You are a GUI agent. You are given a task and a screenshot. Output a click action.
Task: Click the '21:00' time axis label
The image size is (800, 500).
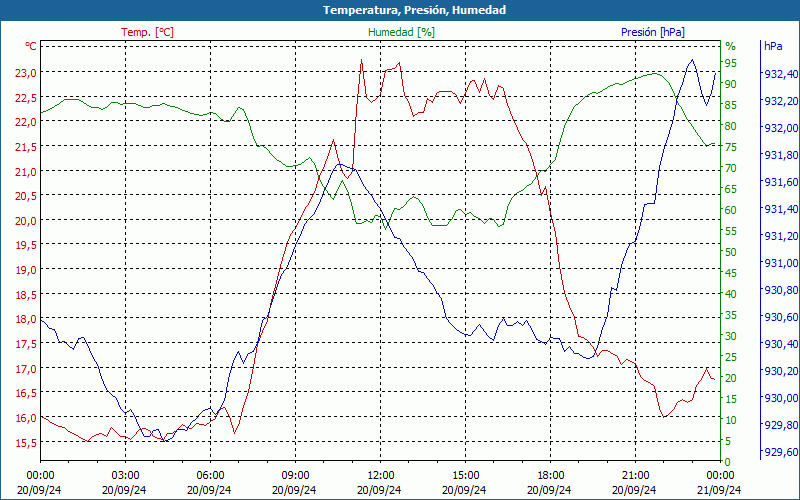[635, 476]
